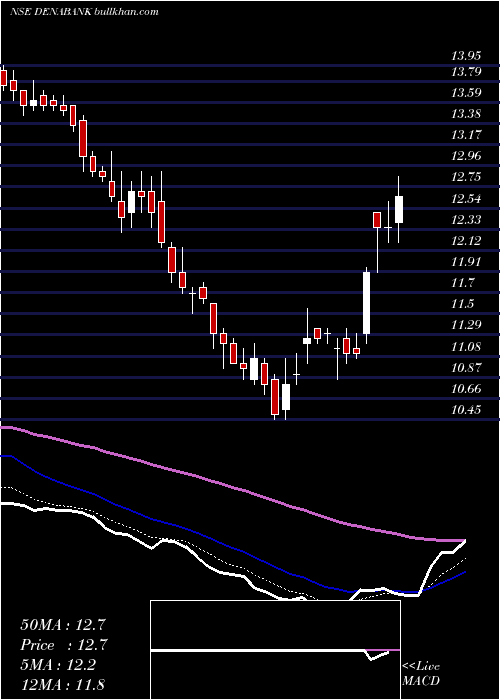This screenshot has height=700, width=500.
Task: Click the Price : 12.7 legend text
Action: 64,645
